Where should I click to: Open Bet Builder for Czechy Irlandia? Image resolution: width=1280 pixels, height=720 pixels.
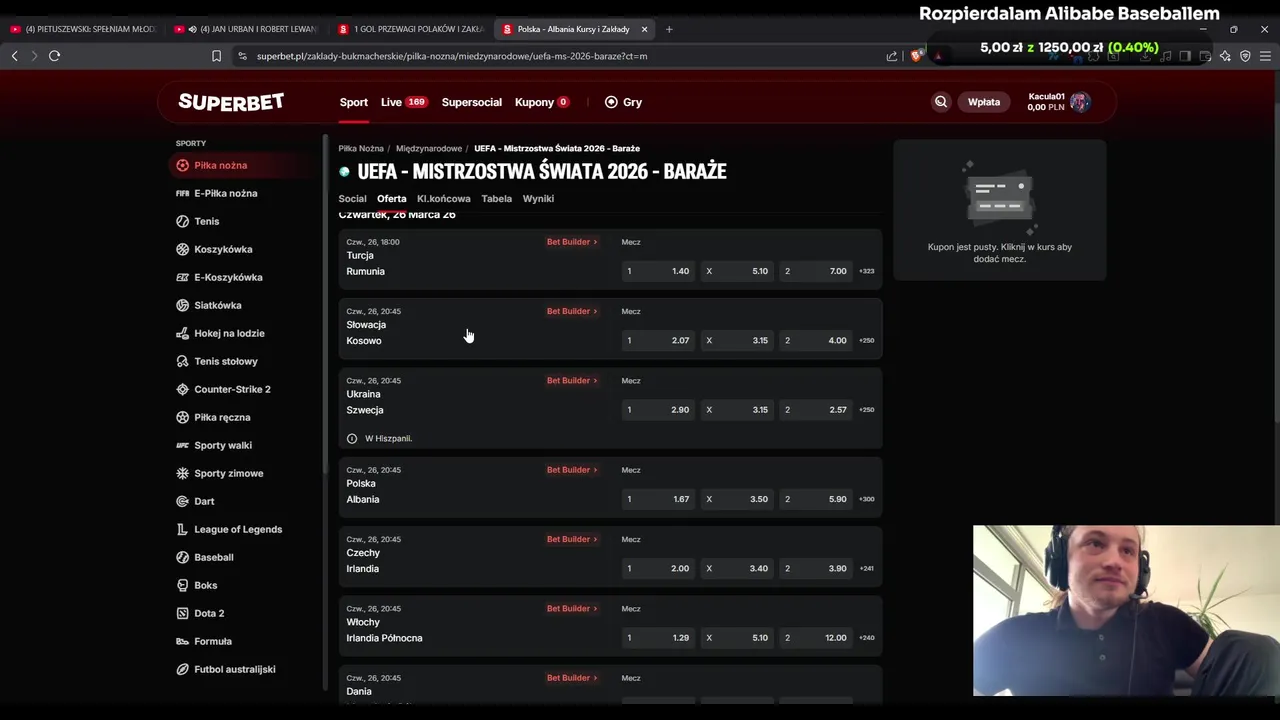[x=571, y=539]
